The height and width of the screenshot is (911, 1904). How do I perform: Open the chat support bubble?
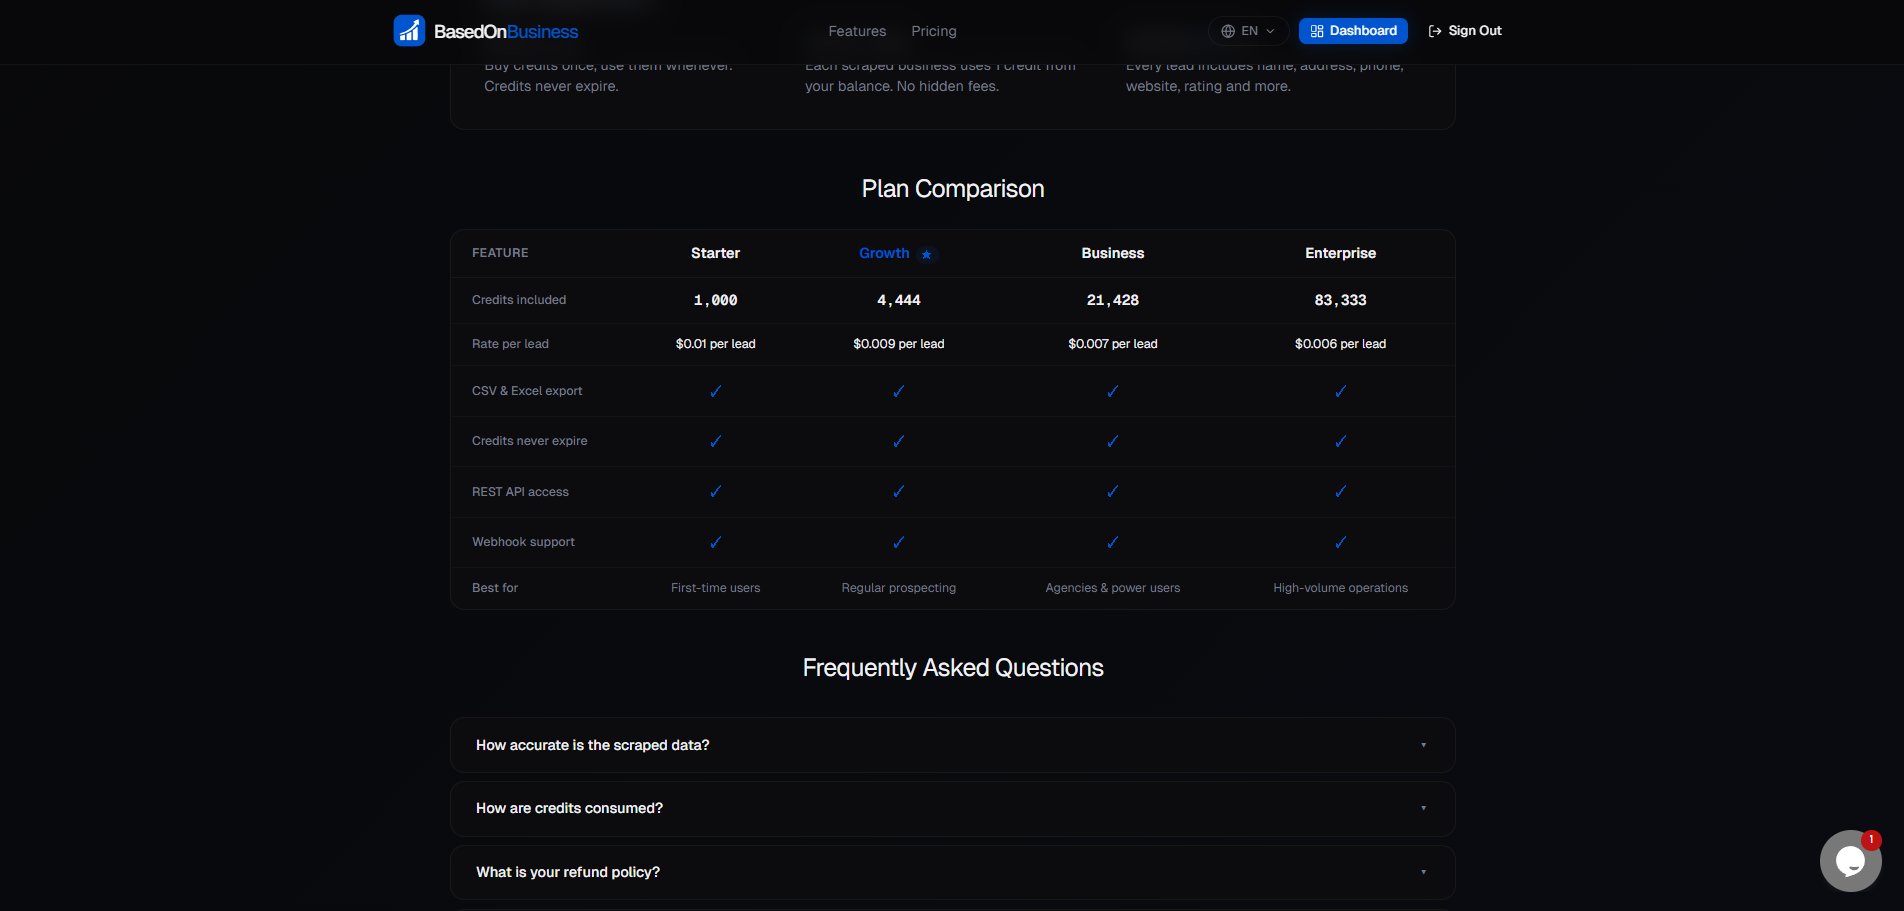[1849, 860]
